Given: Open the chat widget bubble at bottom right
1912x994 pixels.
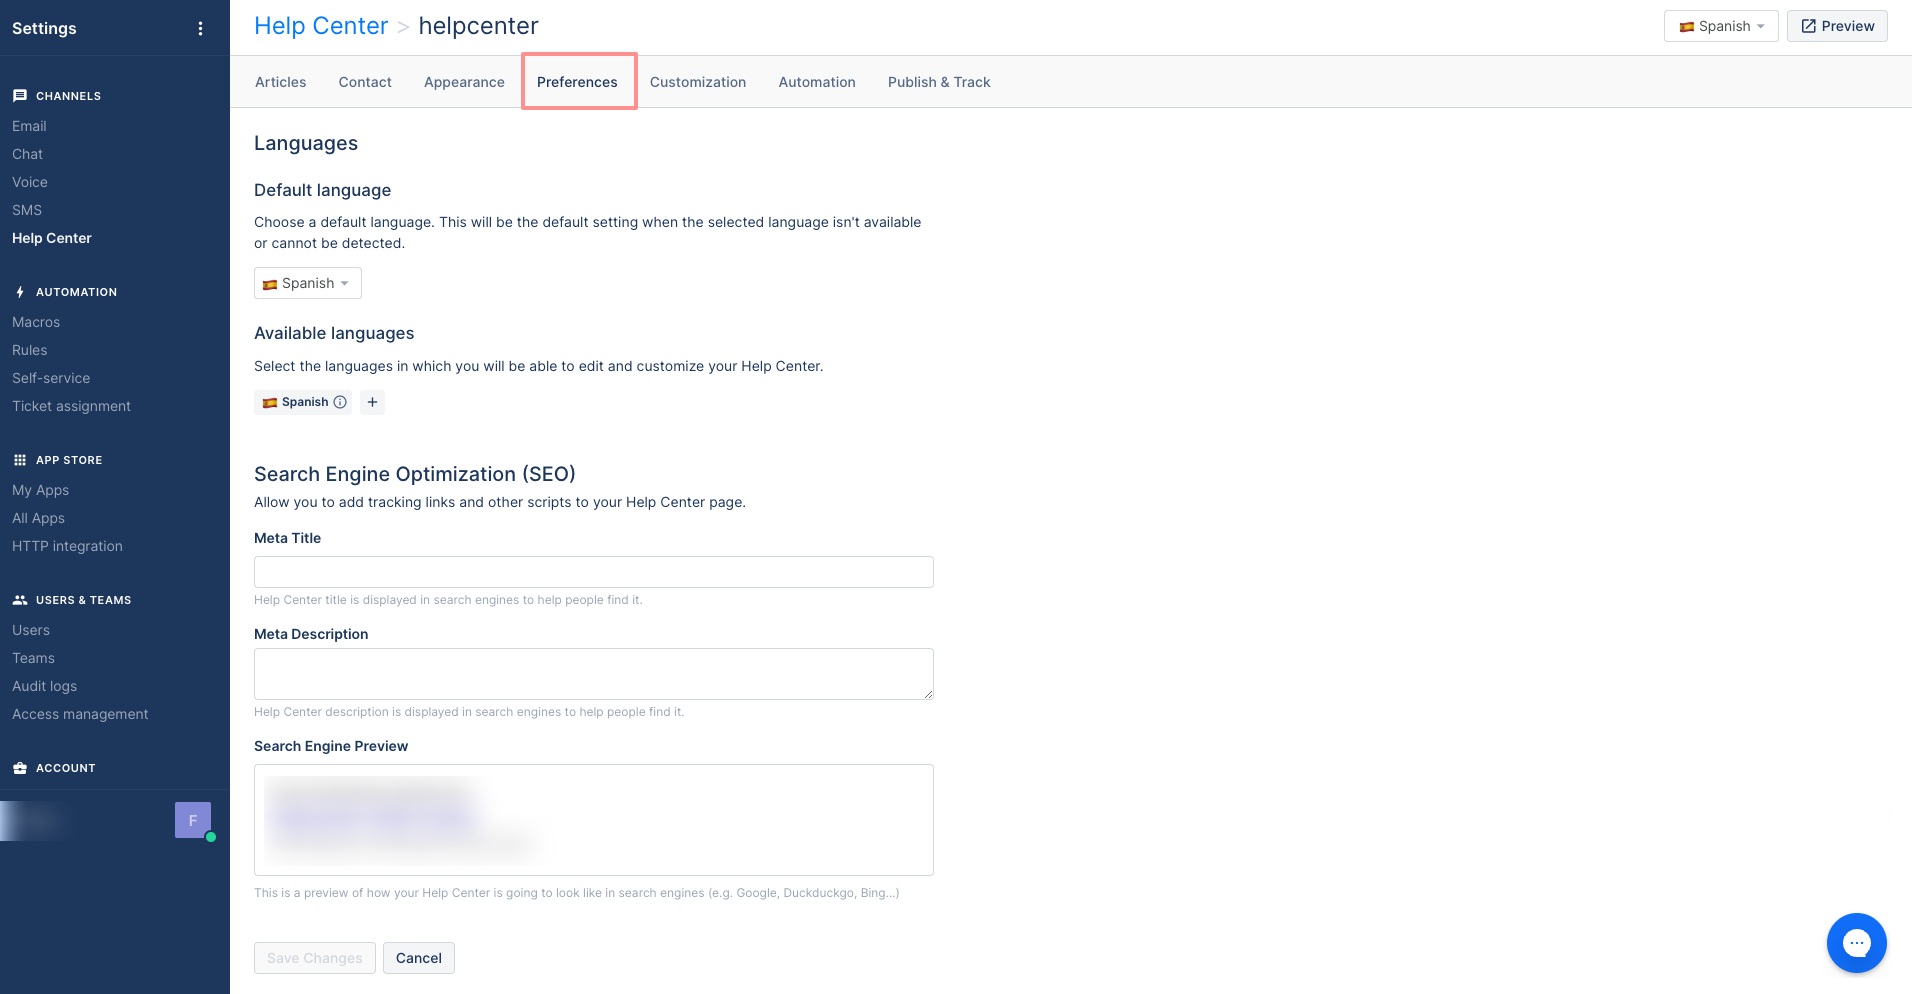Looking at the screenshot, I should click(1857, 942).
